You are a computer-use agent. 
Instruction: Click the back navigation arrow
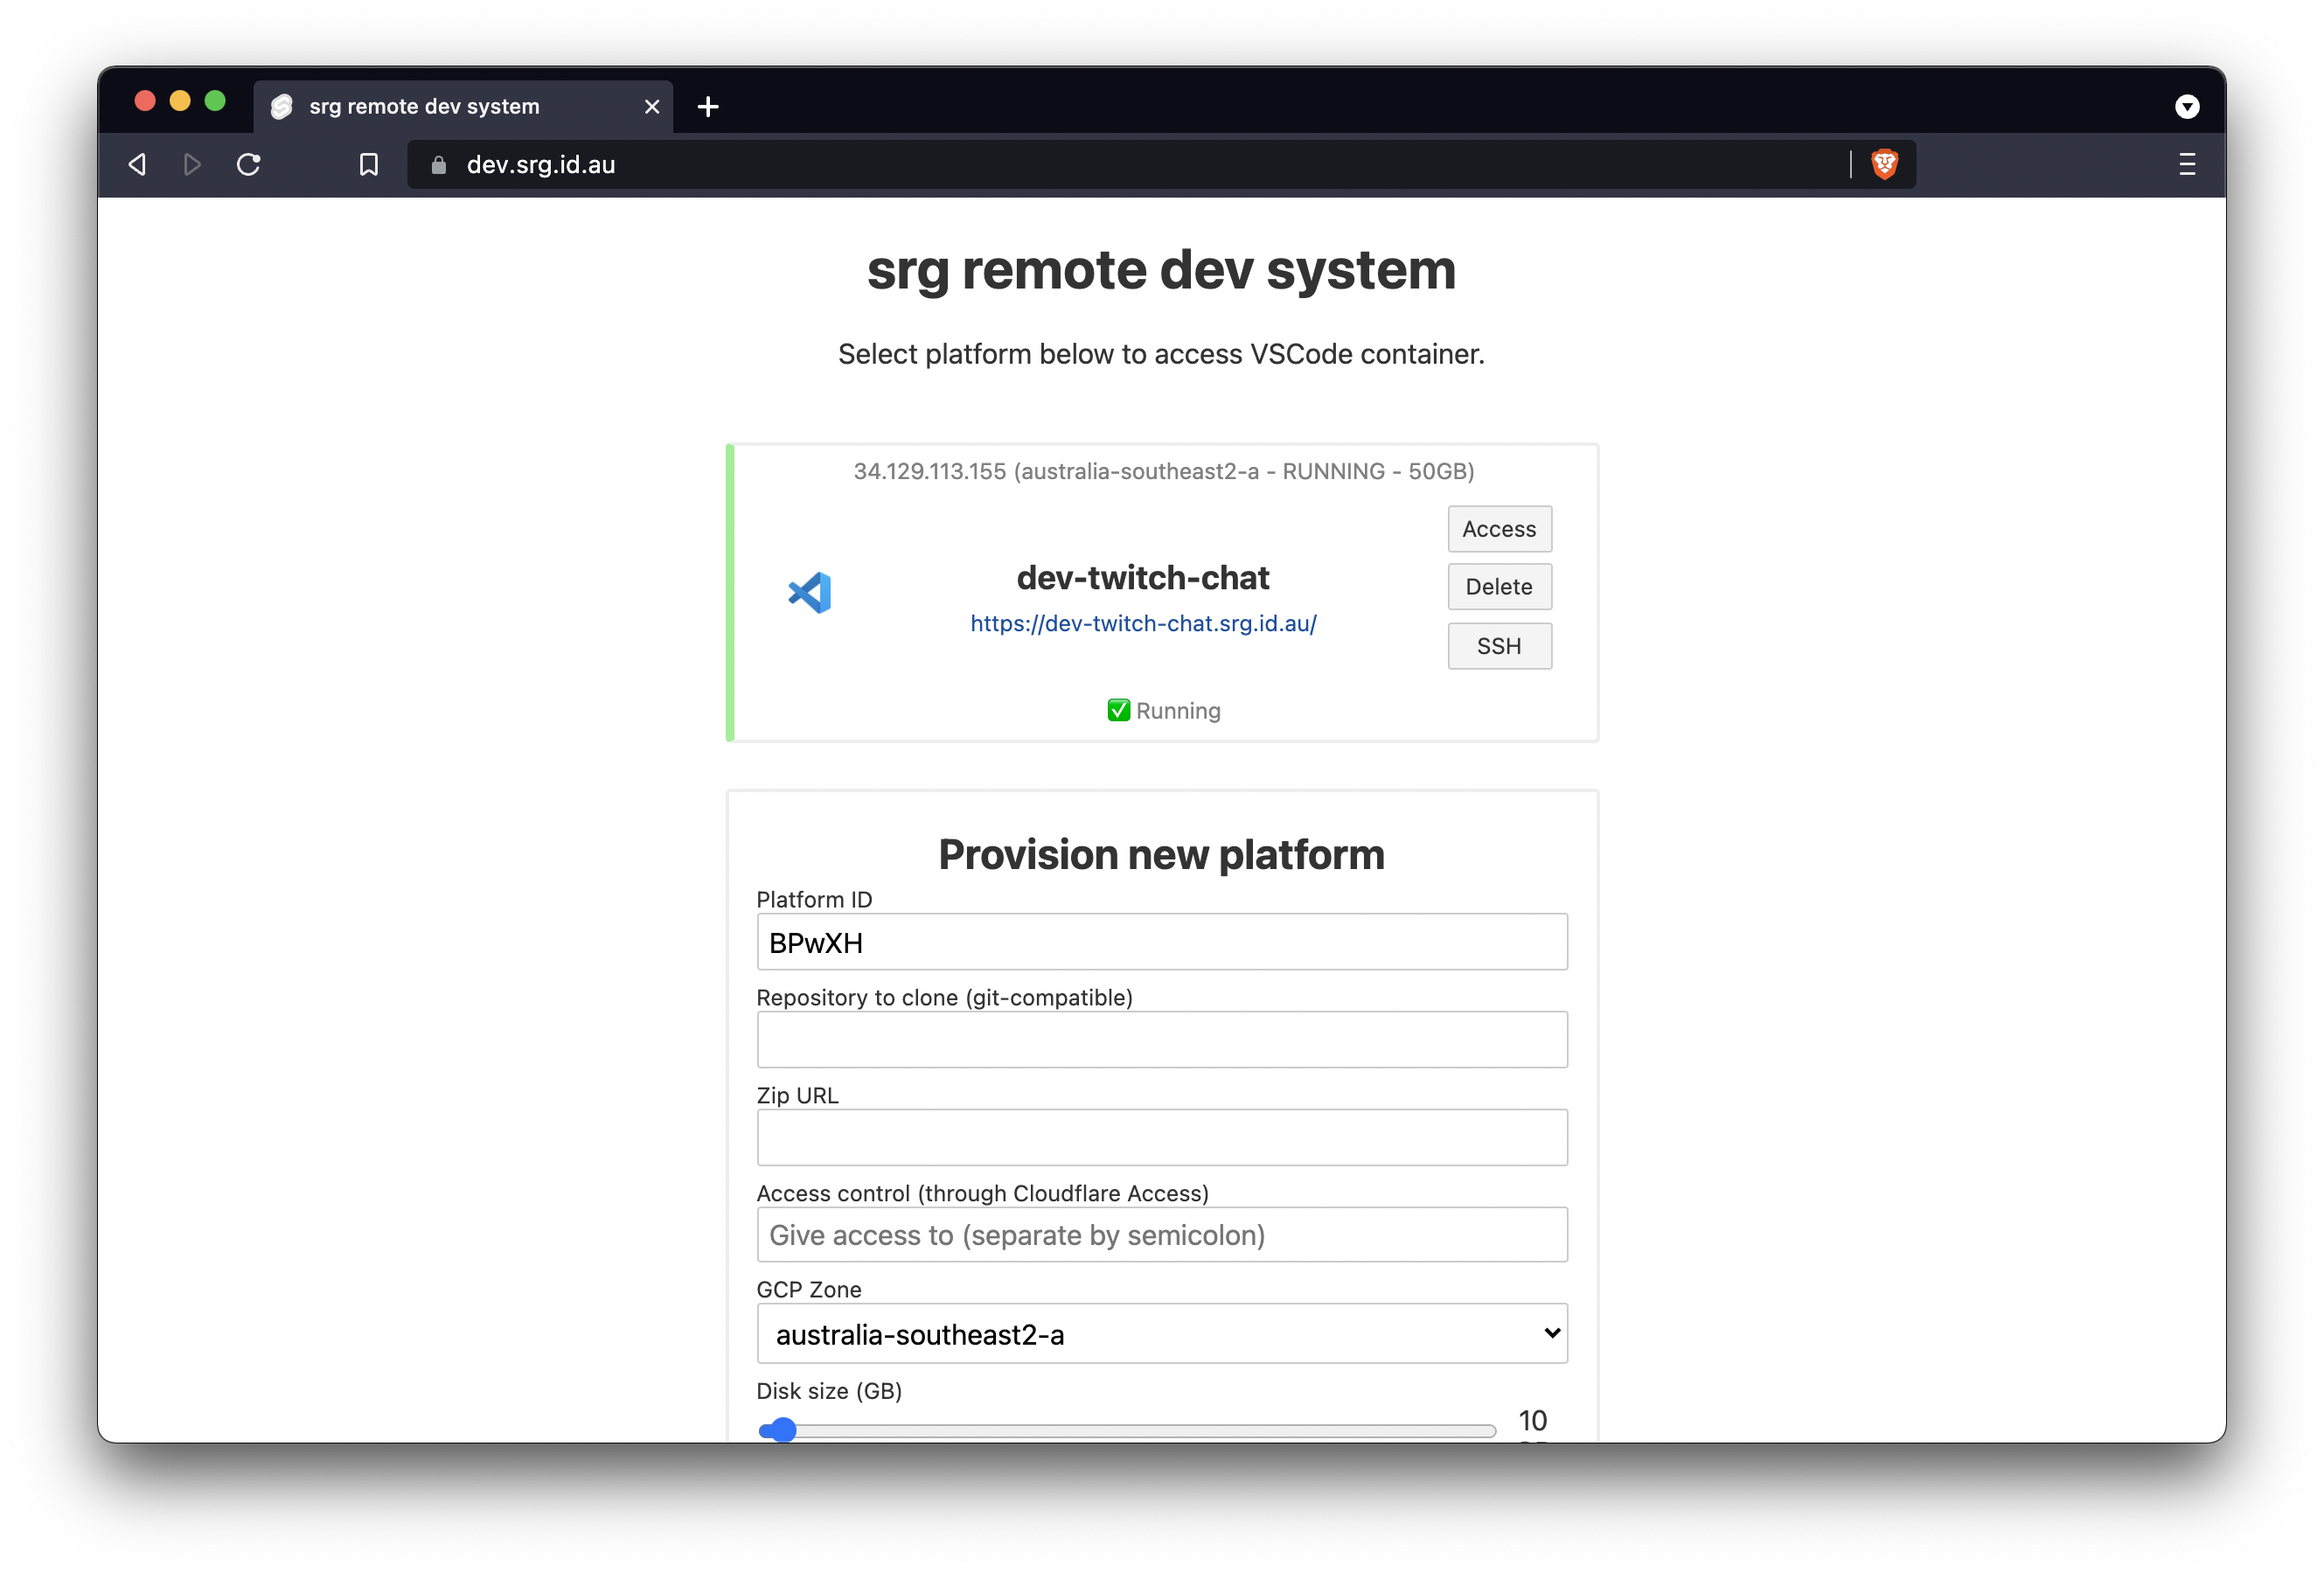[137, 164]
